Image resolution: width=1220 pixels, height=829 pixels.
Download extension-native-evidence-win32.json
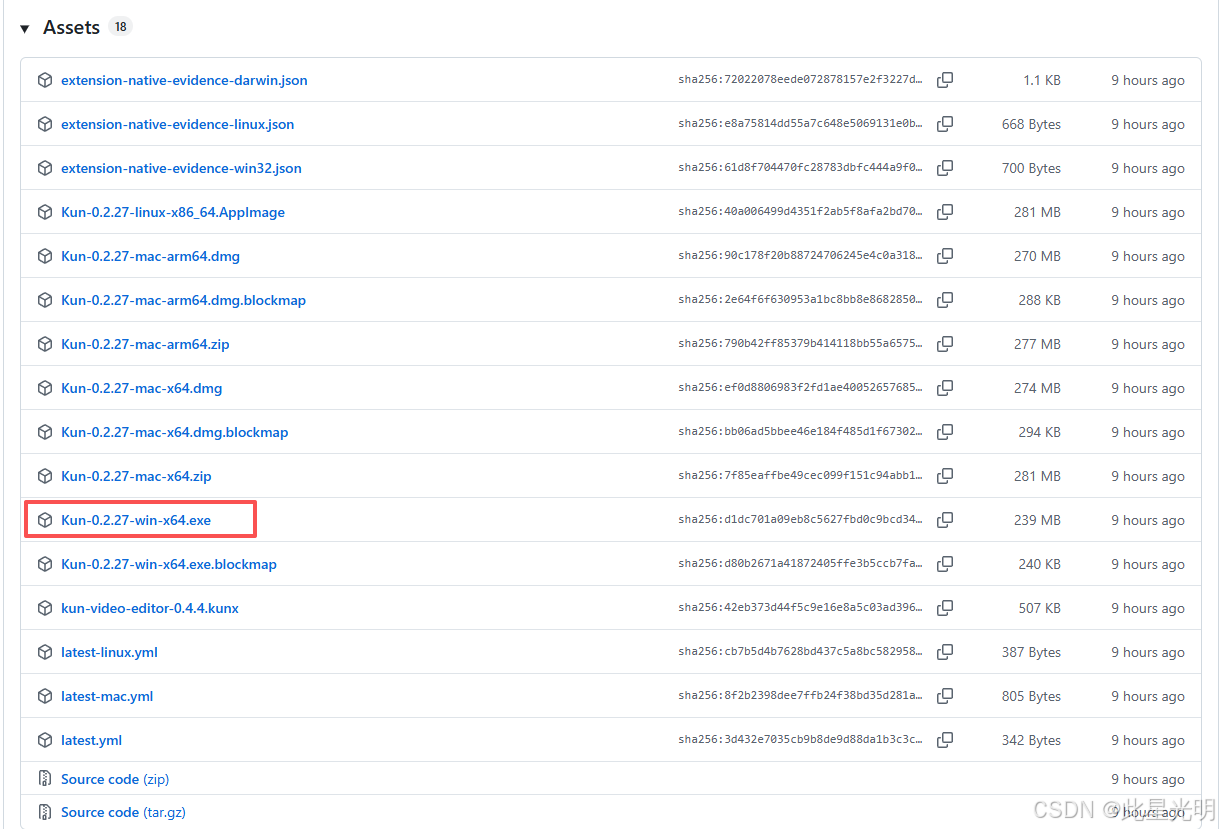click(181, 168)
